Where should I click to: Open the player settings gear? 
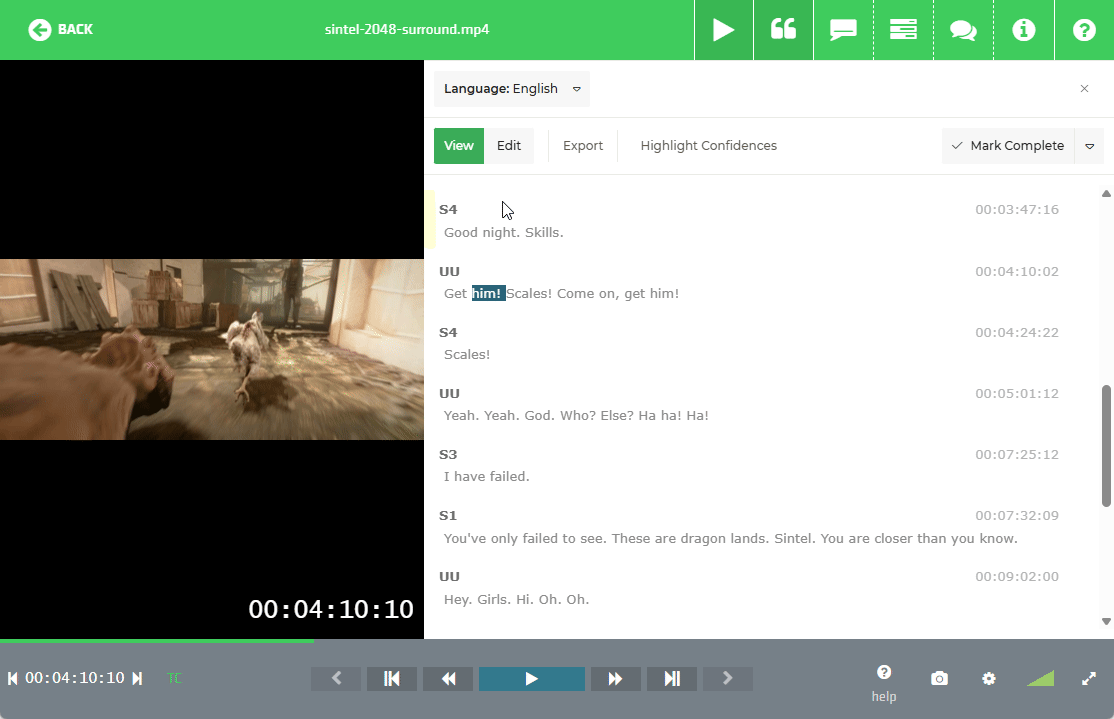[988, 678]
